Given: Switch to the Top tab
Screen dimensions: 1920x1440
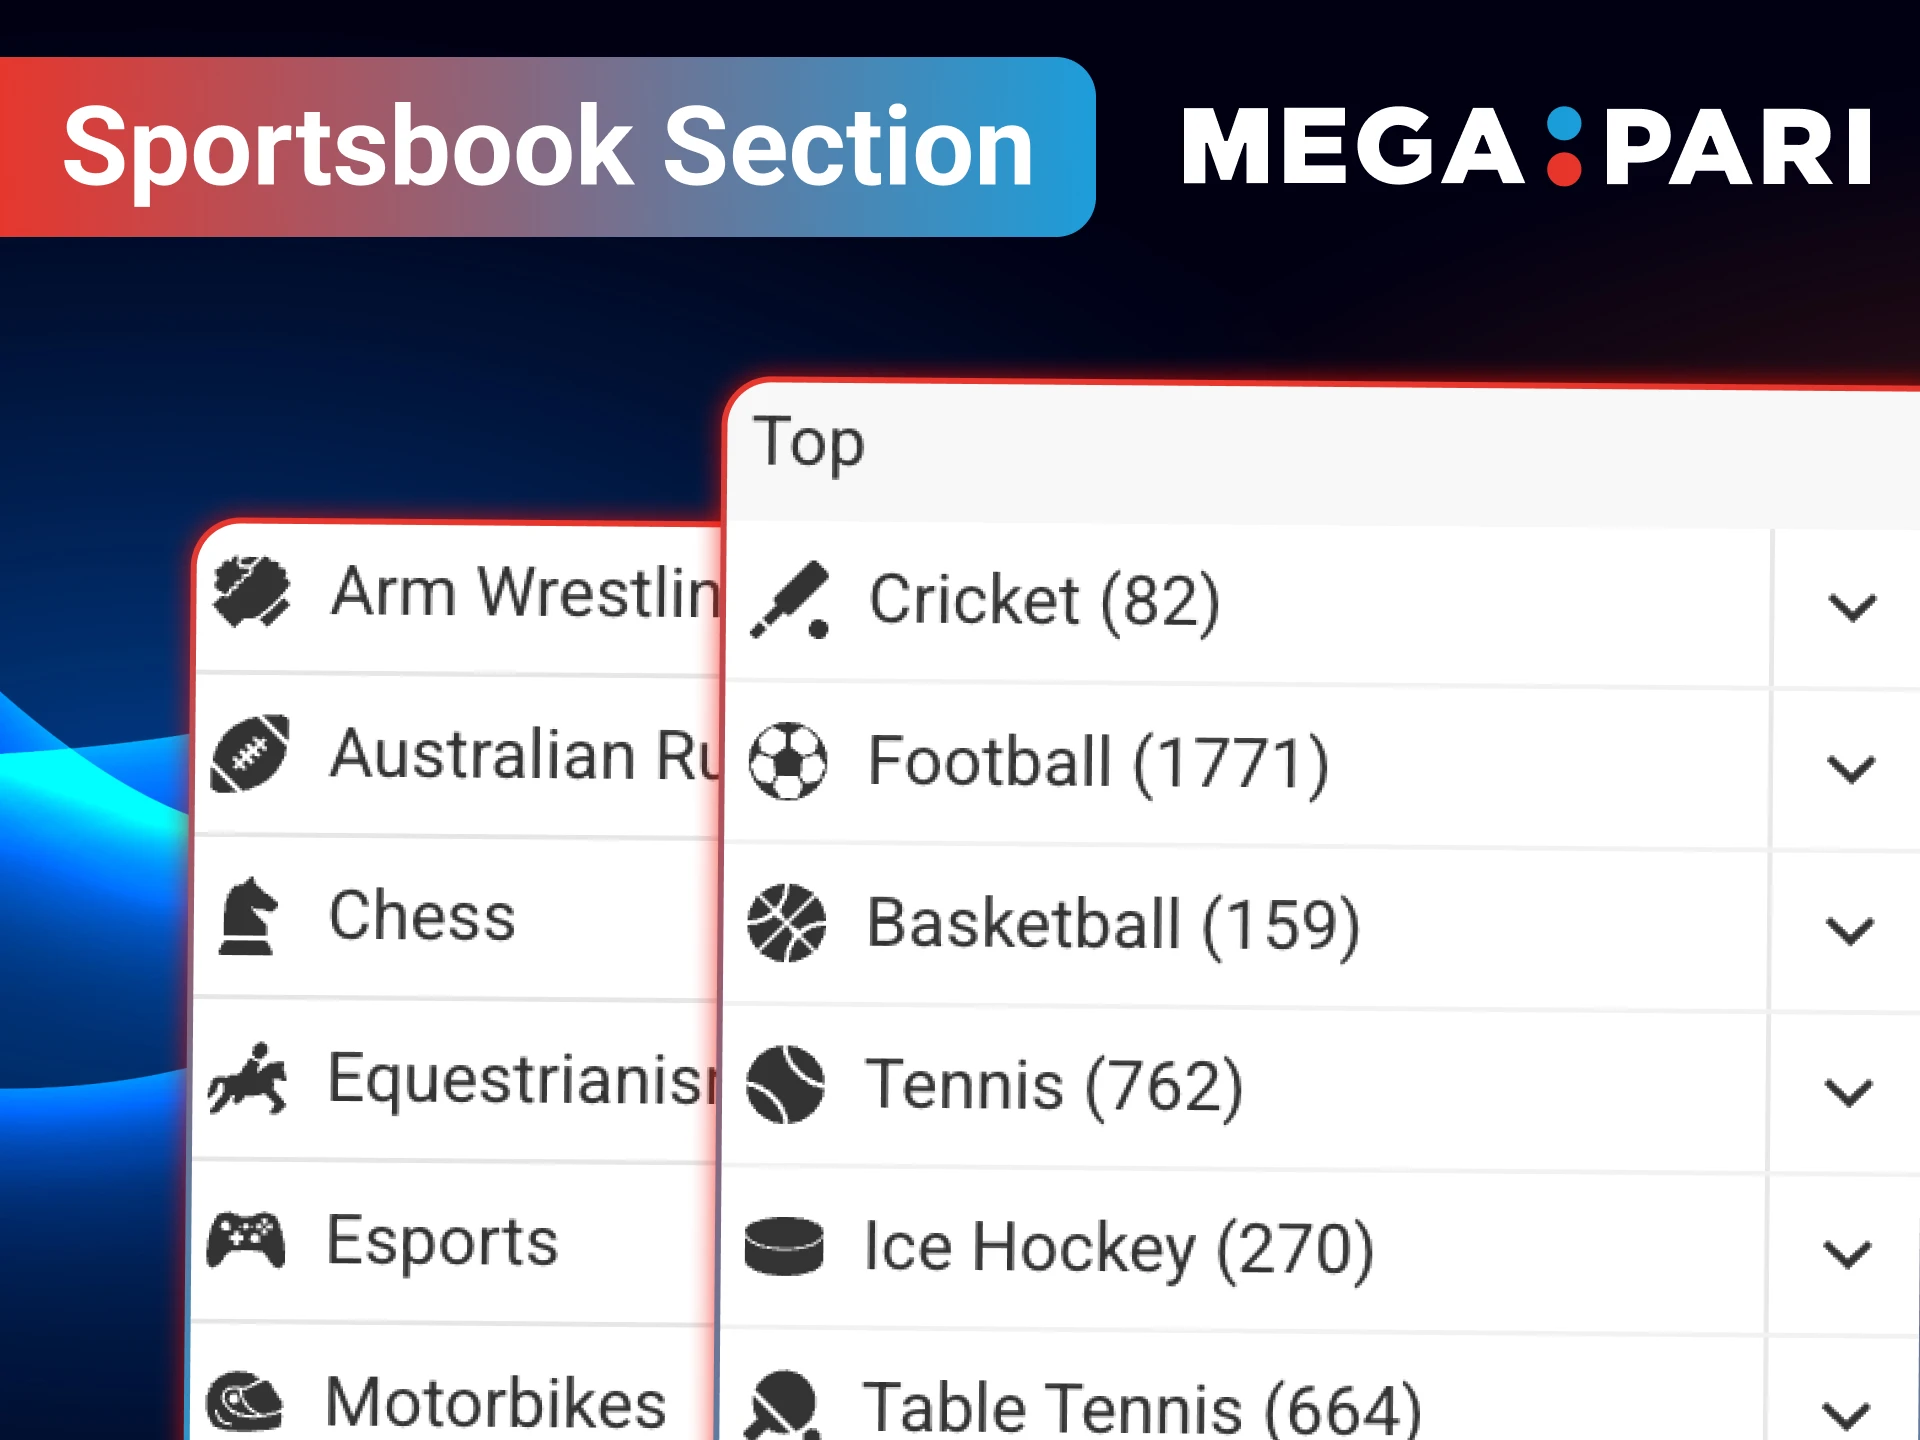Looking at the screenshot, I should pos(810,443).
